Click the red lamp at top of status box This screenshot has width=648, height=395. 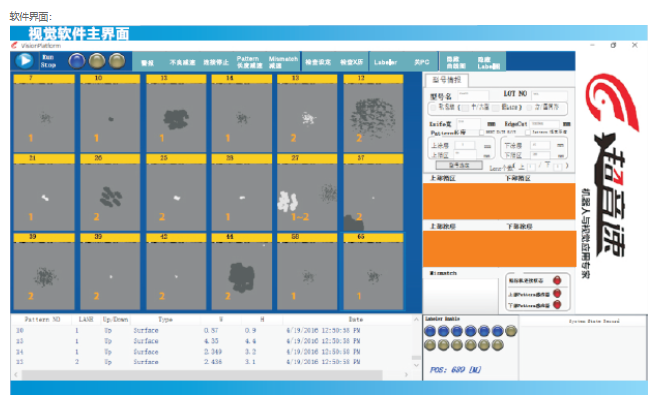click(557, 281)
